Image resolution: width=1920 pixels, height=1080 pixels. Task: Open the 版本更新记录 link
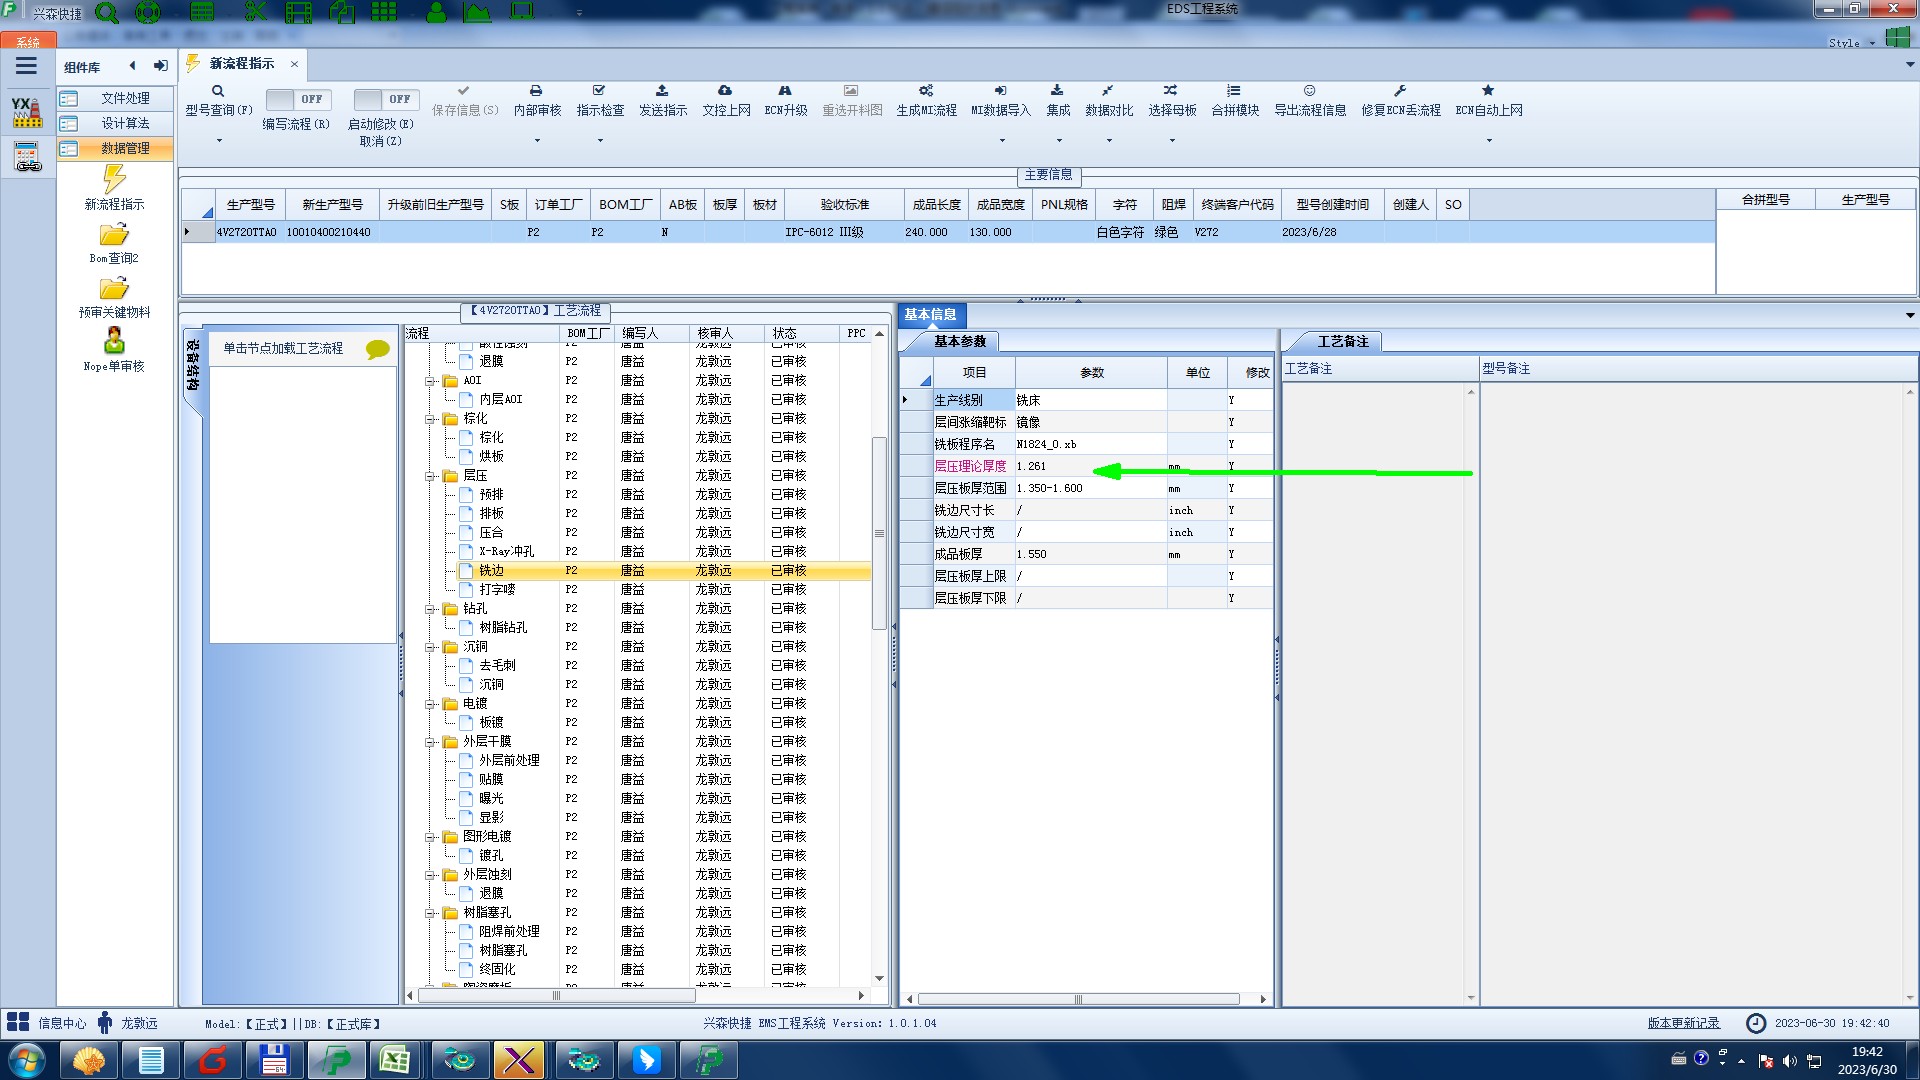(1683, 1023)
